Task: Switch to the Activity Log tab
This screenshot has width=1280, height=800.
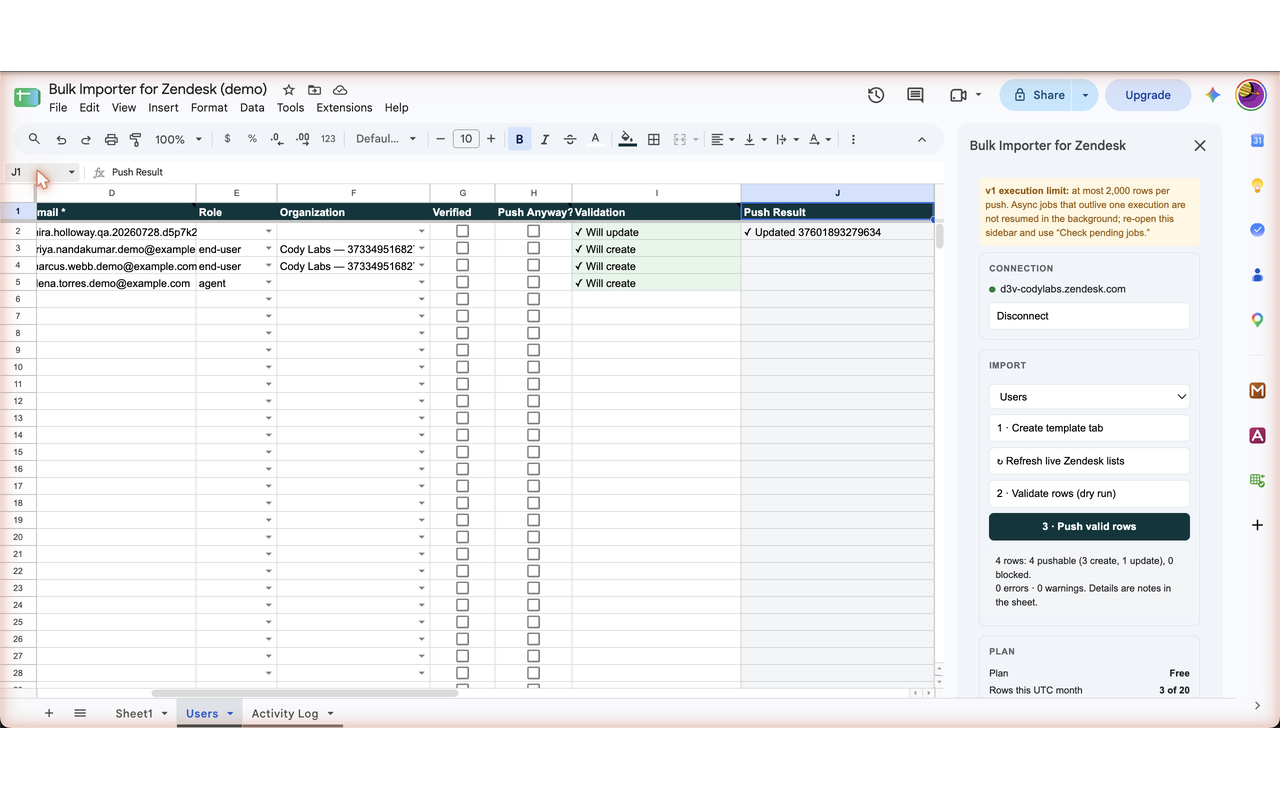Action: click(285, 713)
